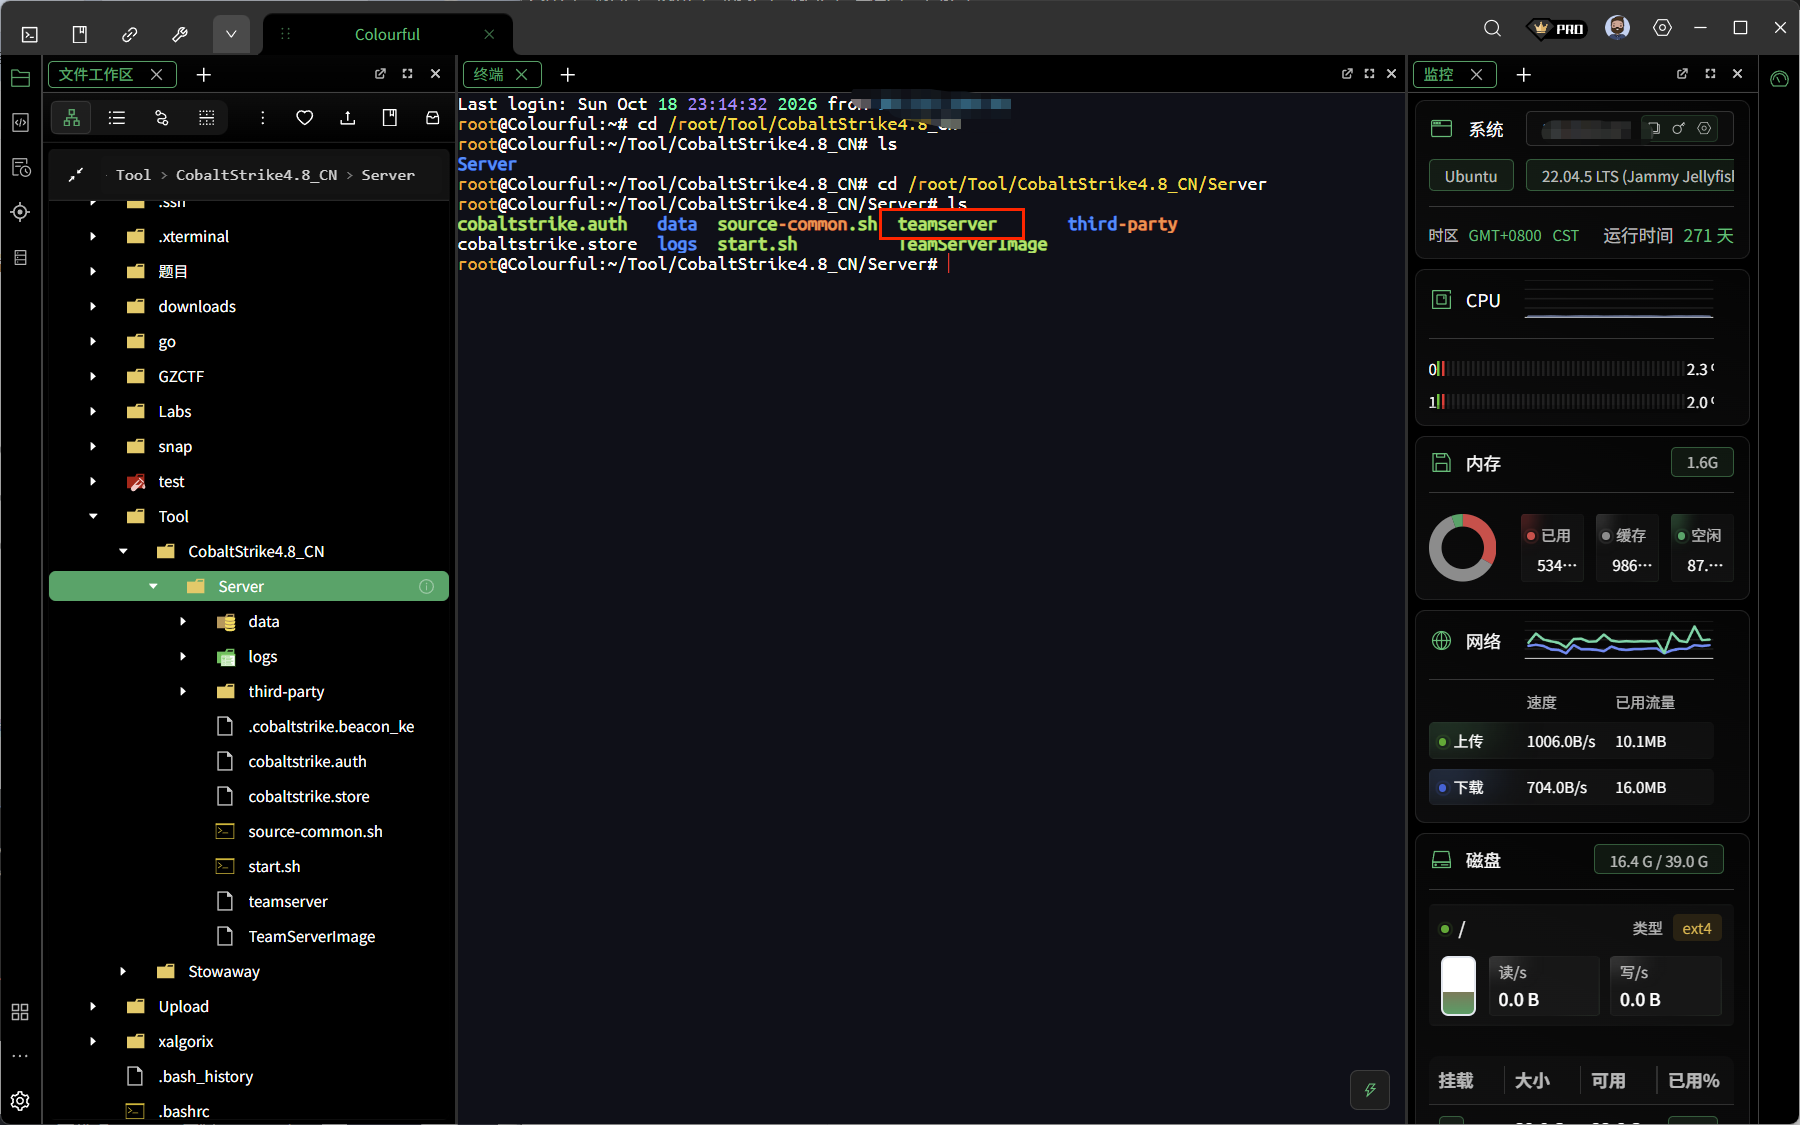Click the lightning quick-command button in terminal
1800x1125 pixels.
coord(1370,1090)
